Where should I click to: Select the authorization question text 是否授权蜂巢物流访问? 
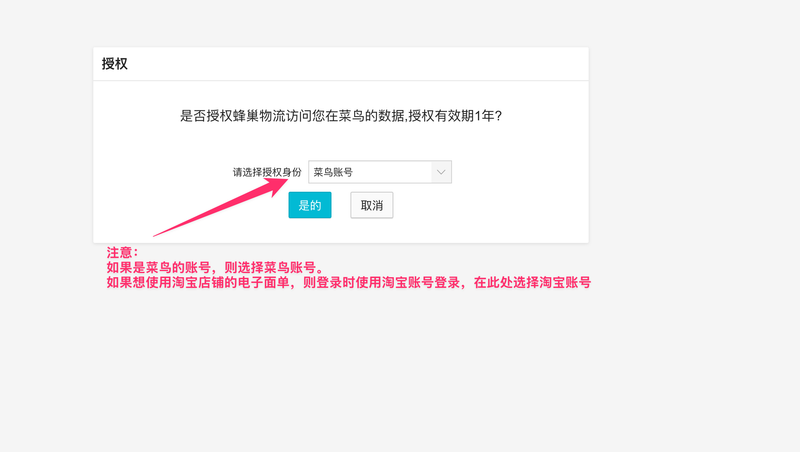341,116
